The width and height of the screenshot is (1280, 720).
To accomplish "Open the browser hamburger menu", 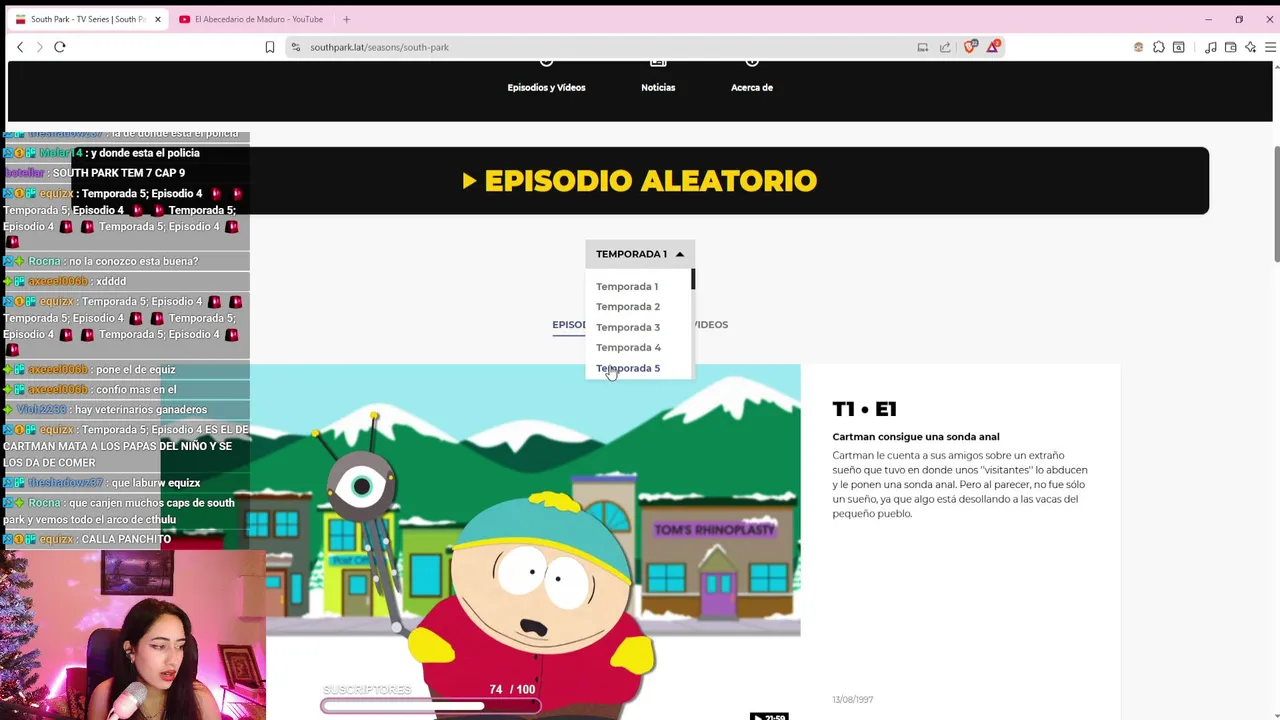I will click(x=1271, y=47).
